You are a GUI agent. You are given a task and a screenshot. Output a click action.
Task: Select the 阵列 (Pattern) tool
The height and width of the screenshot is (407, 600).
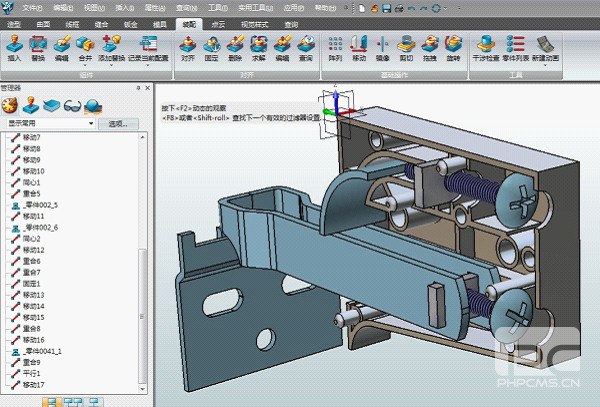point(334,46)
